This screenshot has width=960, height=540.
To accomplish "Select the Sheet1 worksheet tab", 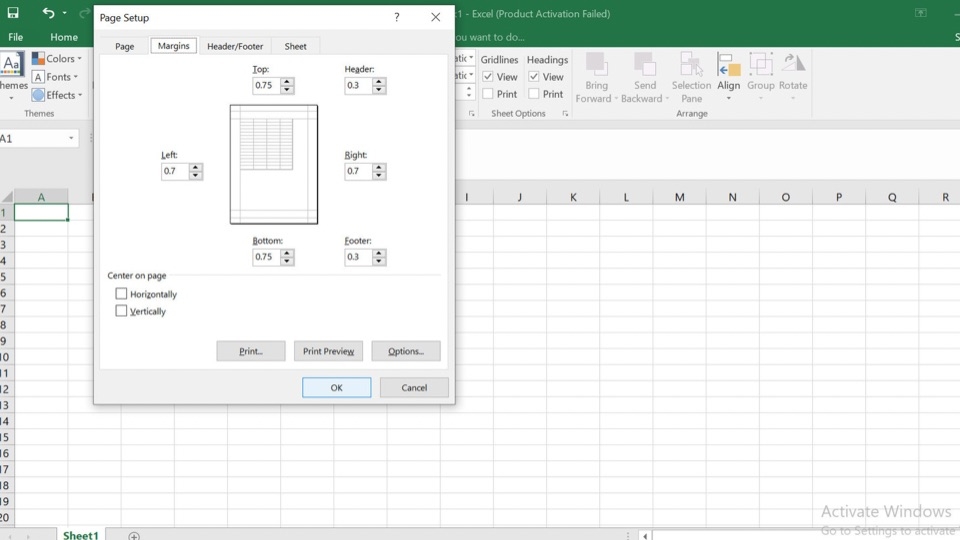I will coord(80,534).
